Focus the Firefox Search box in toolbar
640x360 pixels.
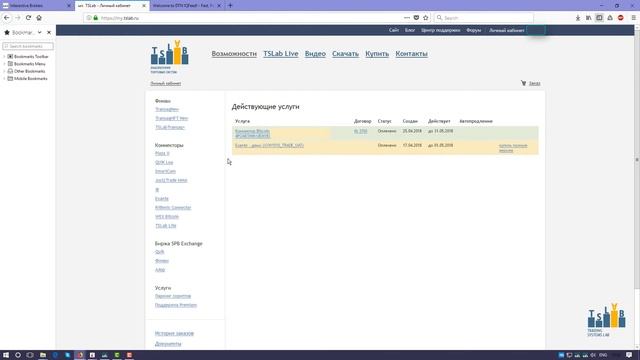pyautogui.click(x=484, y=18)
